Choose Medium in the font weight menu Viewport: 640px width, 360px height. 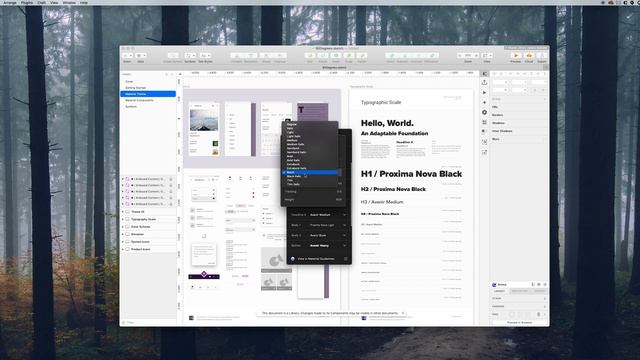310,140
